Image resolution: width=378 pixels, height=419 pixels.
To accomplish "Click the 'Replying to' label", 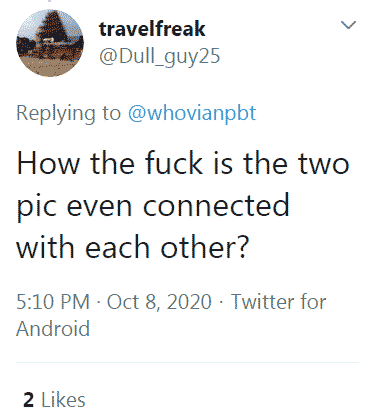I will point(68,113).
